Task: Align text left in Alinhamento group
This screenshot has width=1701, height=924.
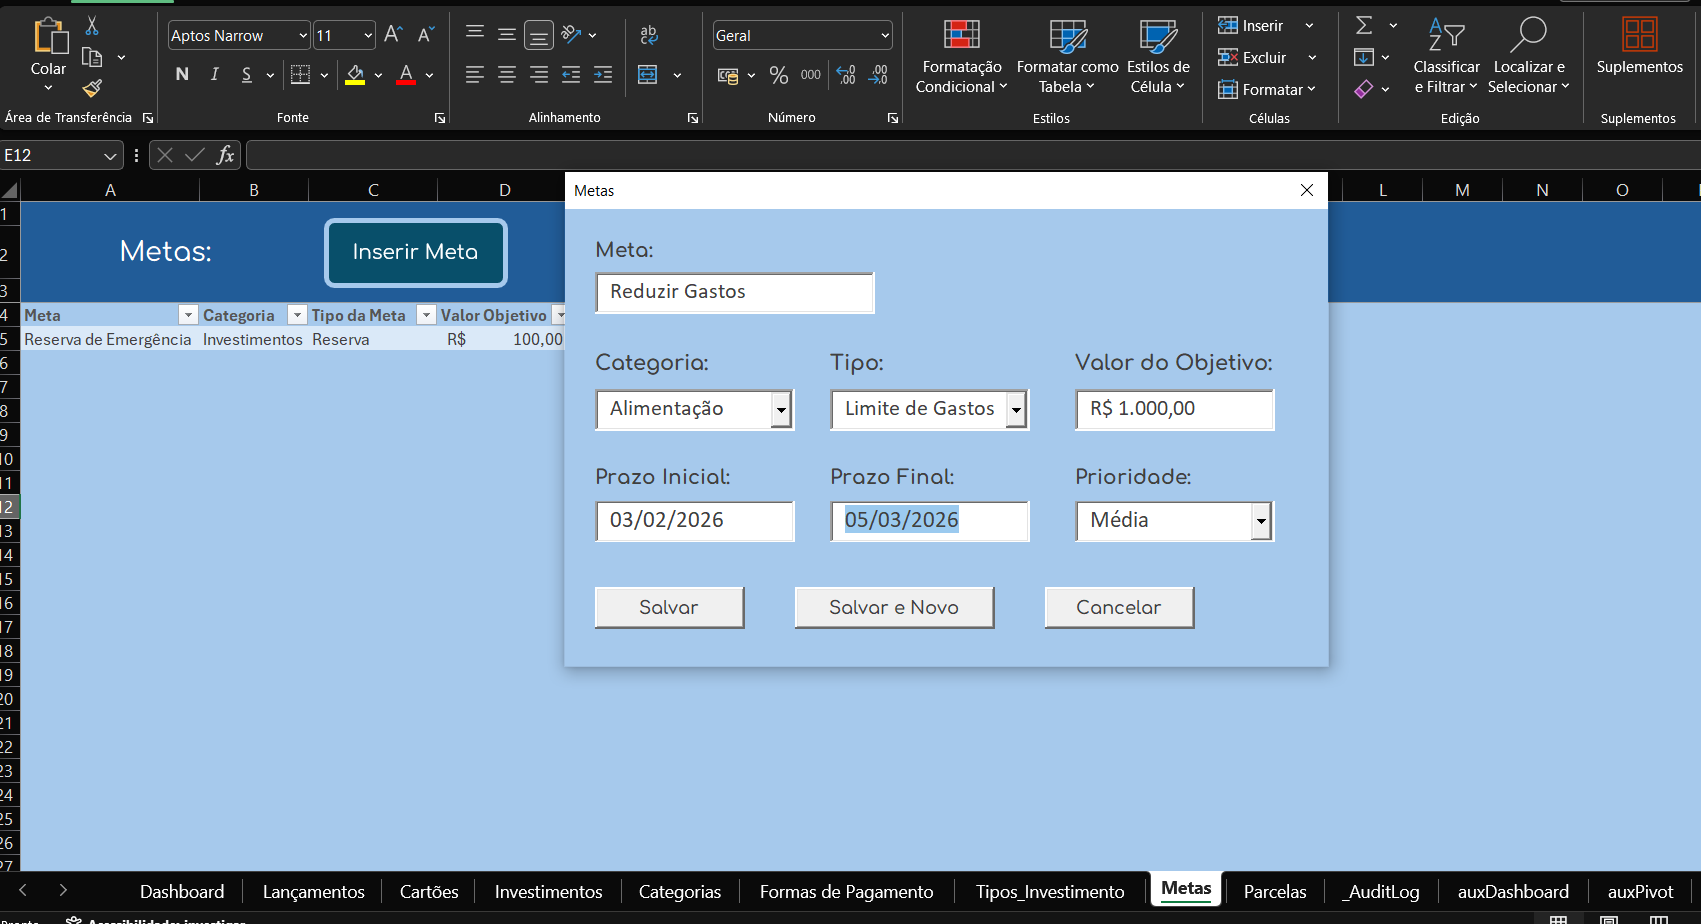Action: (475, 74)
